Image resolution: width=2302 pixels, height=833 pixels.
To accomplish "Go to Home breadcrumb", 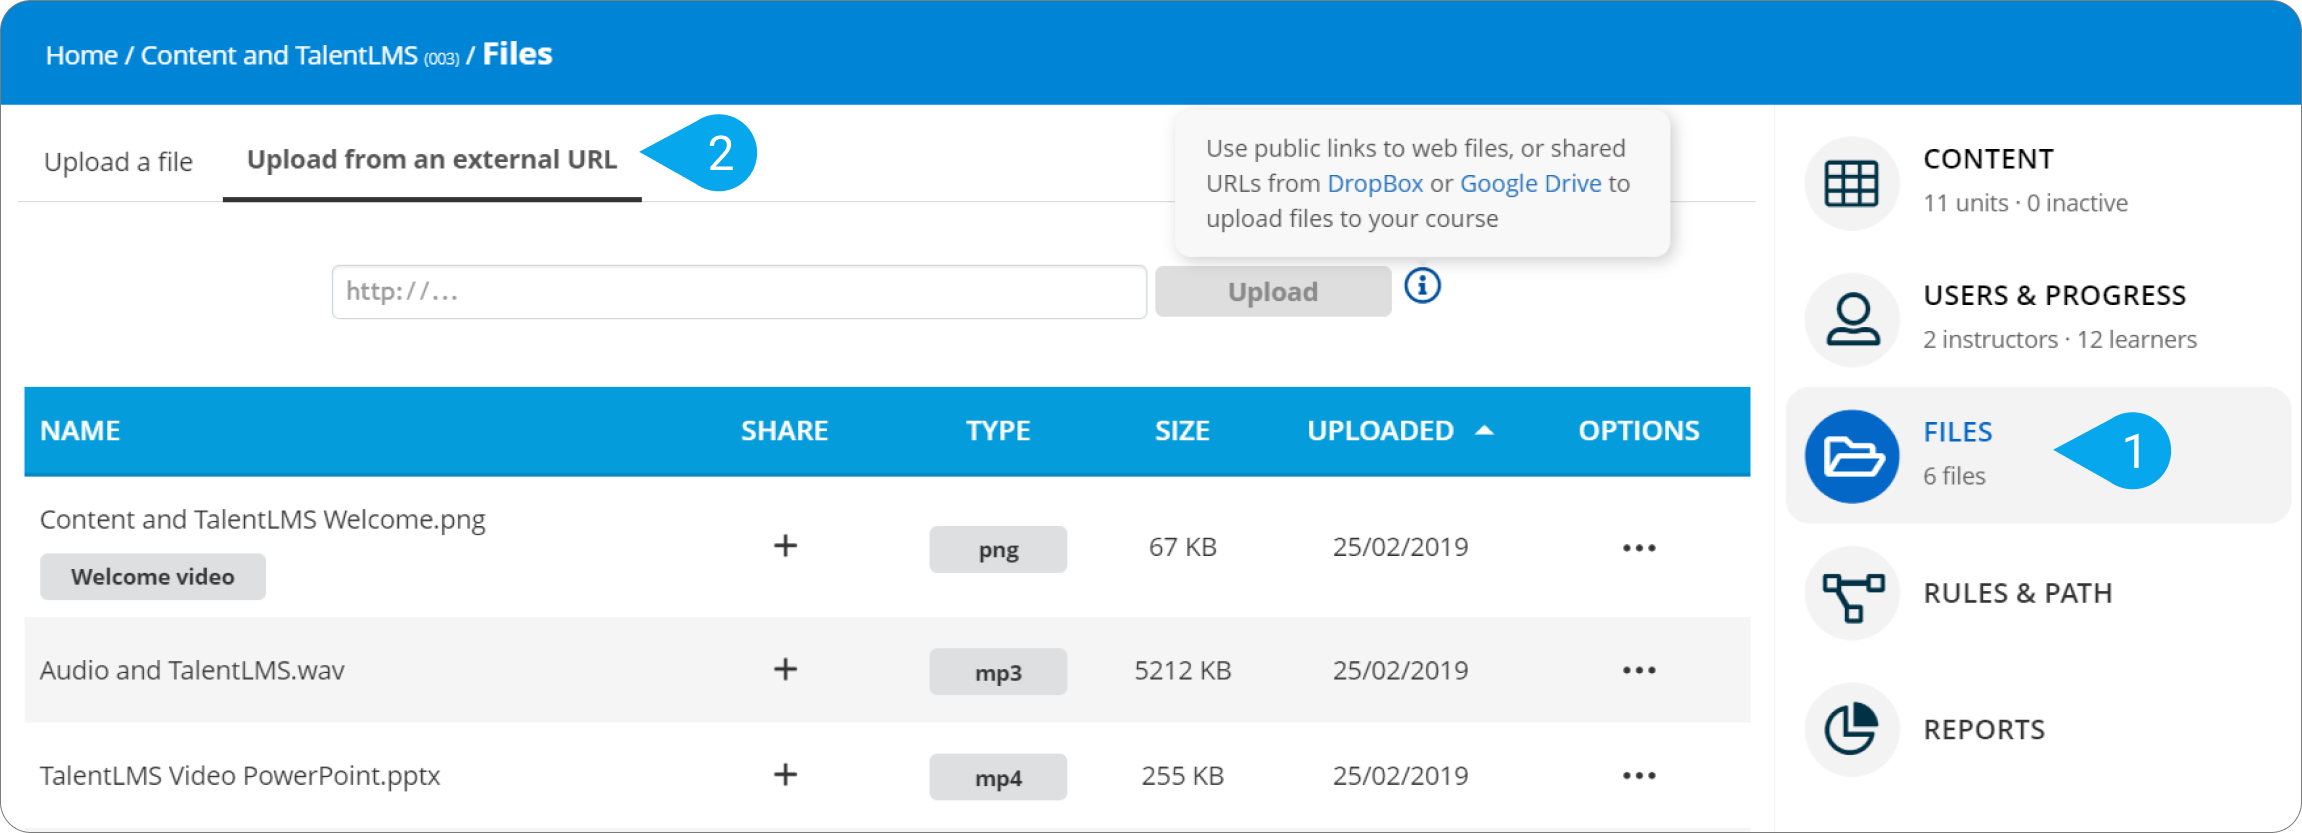I will click(x=82, y=55).
